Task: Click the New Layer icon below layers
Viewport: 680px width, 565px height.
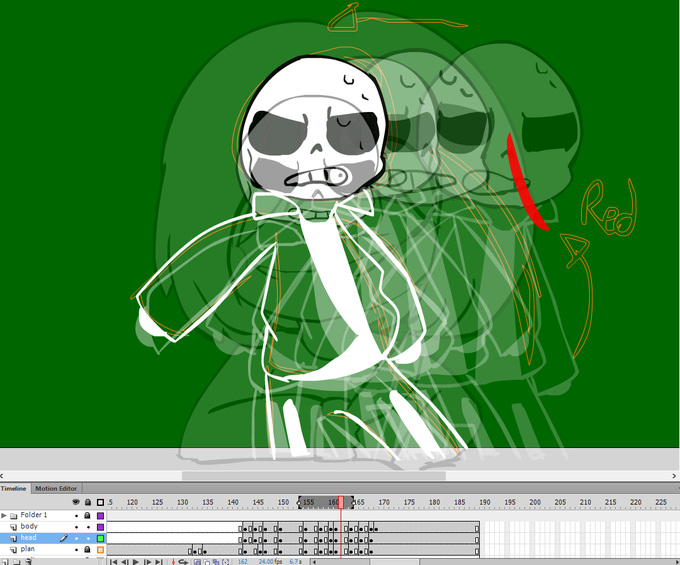Action: coord(5,562)
